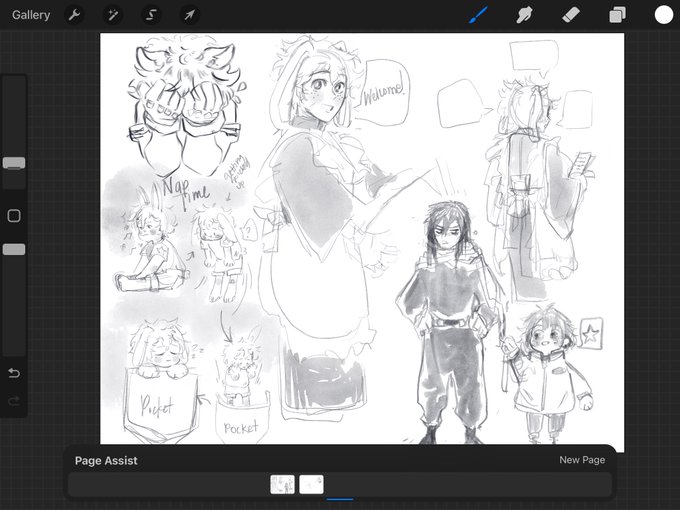Create a New Page in Page Assist

[582, 460]
